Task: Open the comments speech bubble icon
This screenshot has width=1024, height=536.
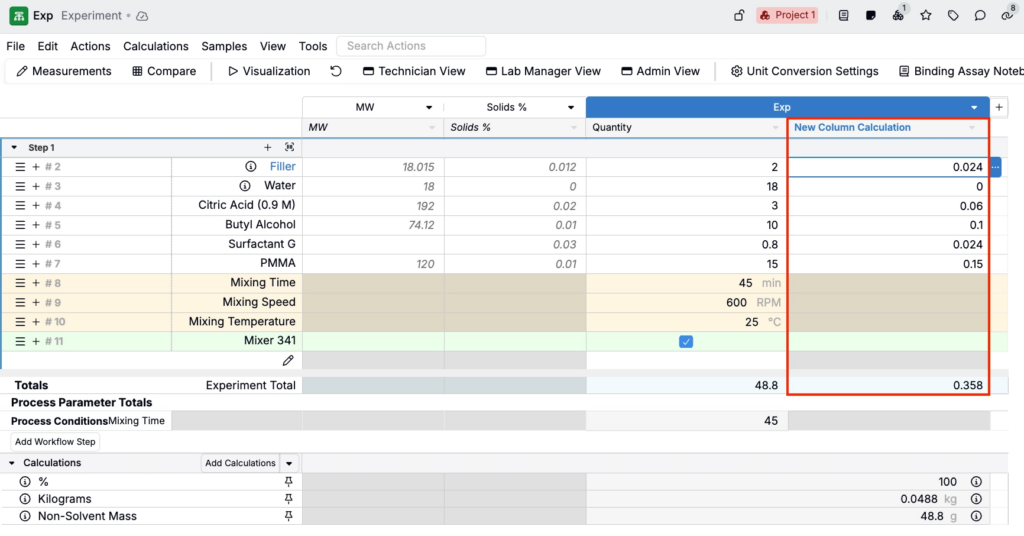Action: click(x=980, y=16)
